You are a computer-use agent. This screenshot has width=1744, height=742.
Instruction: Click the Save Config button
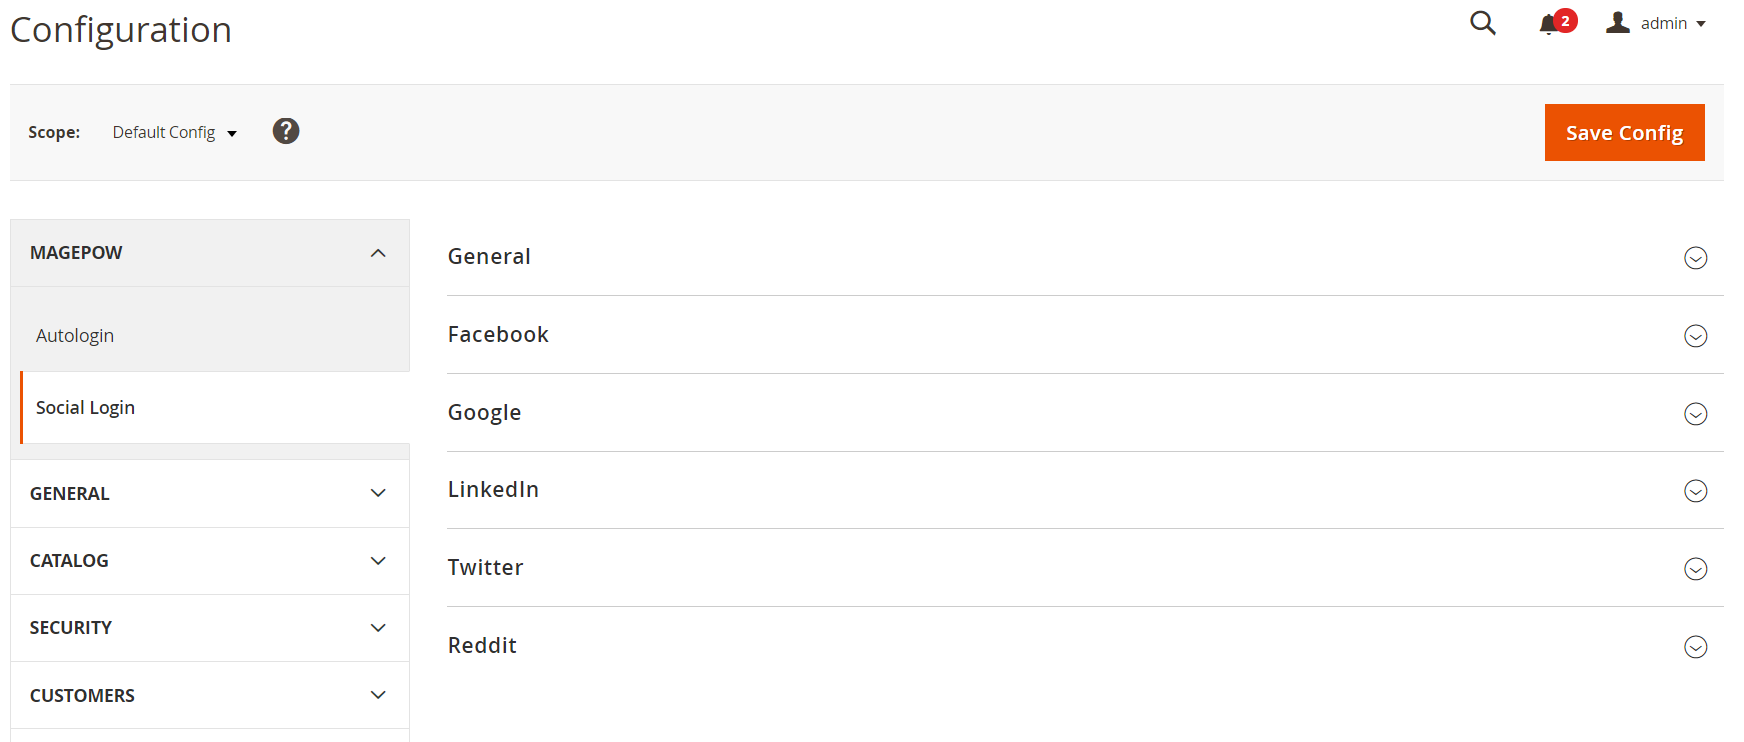(x=1624, y=132)
